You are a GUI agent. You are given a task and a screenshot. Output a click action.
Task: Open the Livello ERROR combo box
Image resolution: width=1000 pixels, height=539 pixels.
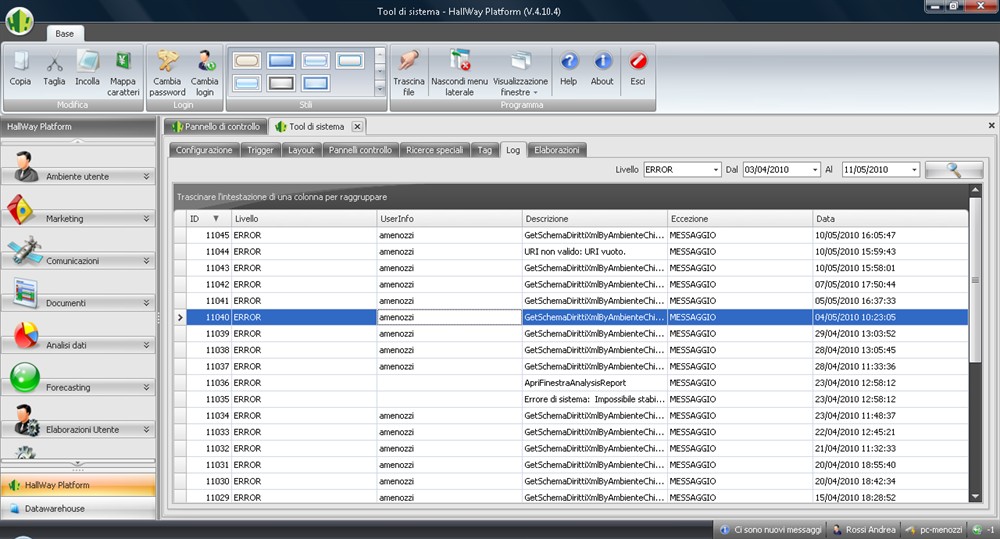[x=716, y=170]
